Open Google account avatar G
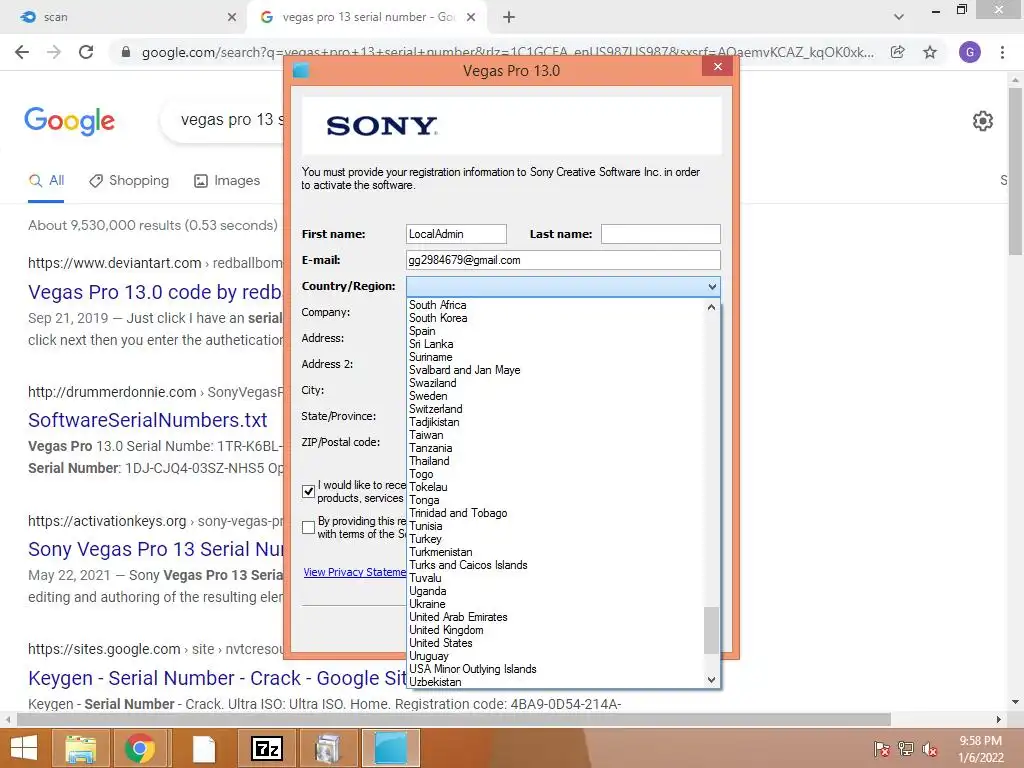The image size is (1024, 768). coord(970,52)
